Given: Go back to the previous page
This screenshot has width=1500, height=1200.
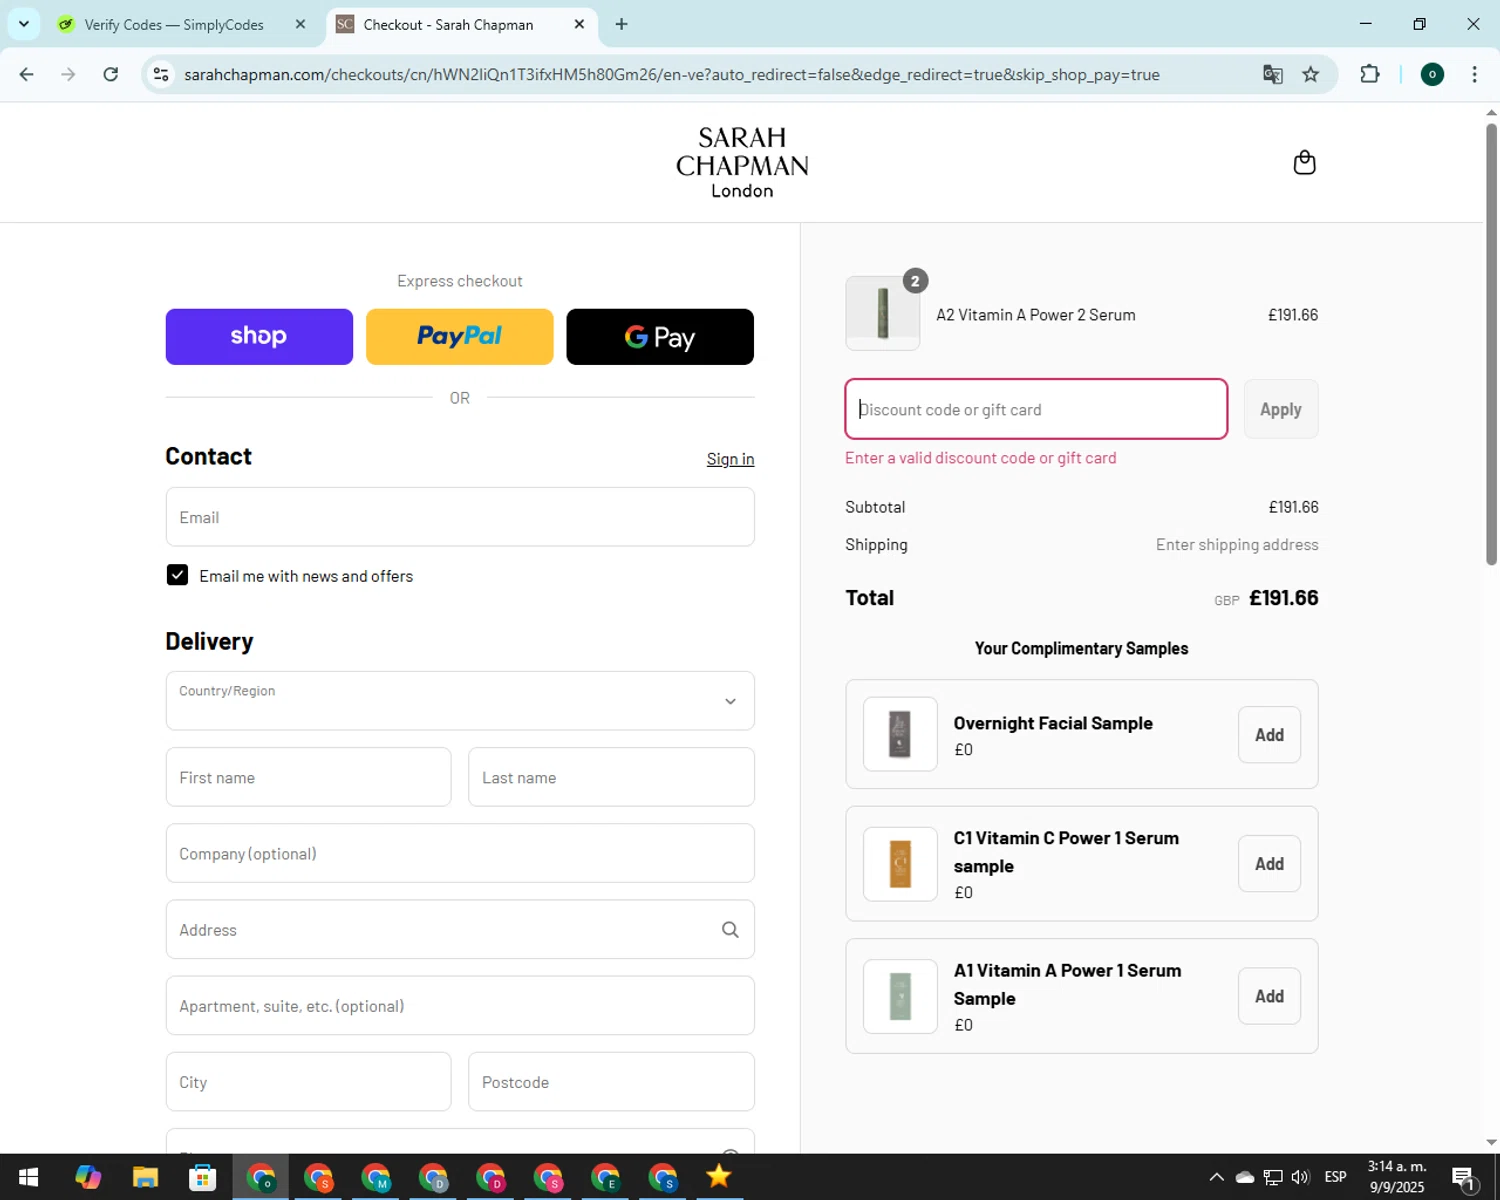Looking at the screenshot, I should coord(27,74).
